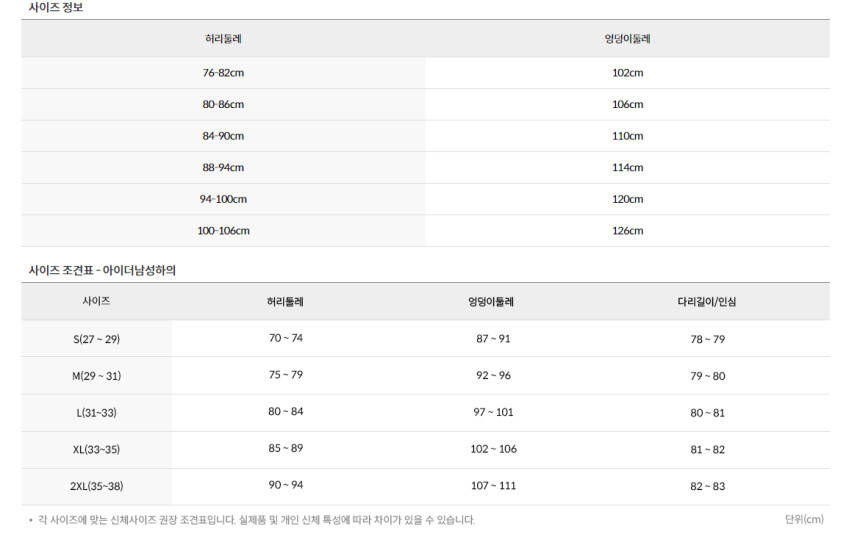The width and height of the screenshot is (860, 537).
Task: Click the 97 ~ 101 hip measurement cell
Action: 492,412
